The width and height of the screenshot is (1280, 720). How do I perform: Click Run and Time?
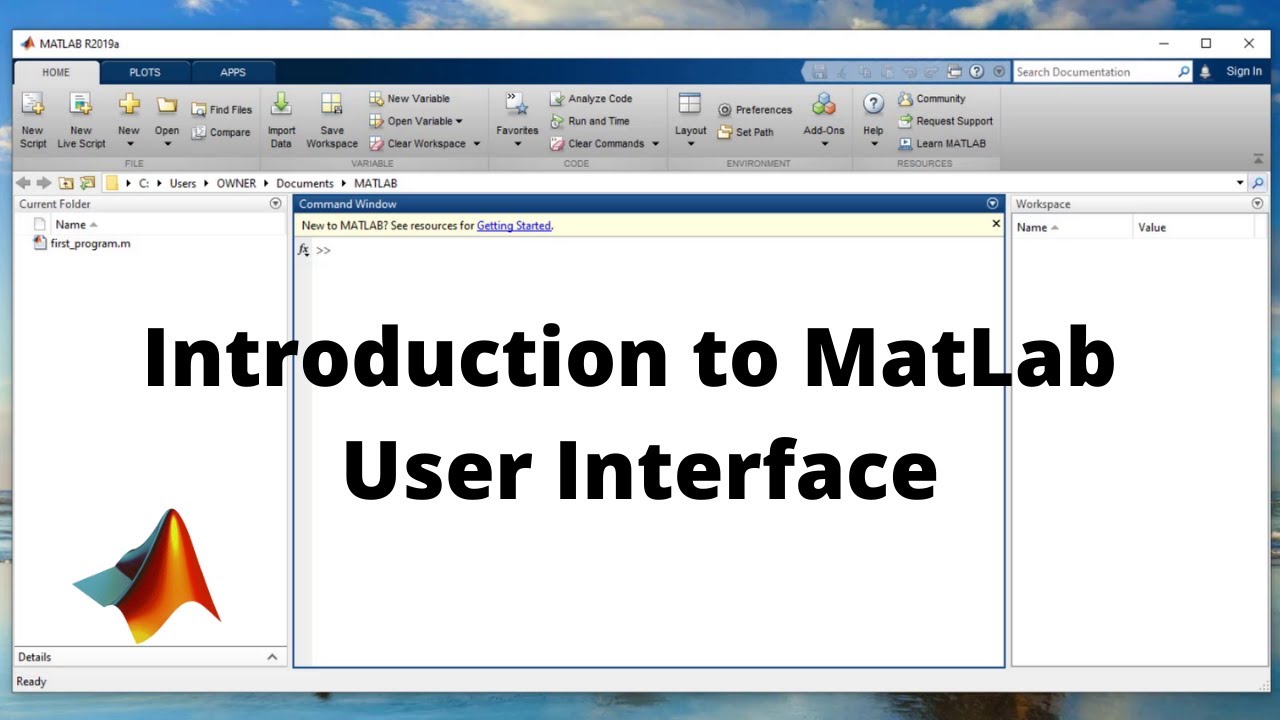(590, 121)
